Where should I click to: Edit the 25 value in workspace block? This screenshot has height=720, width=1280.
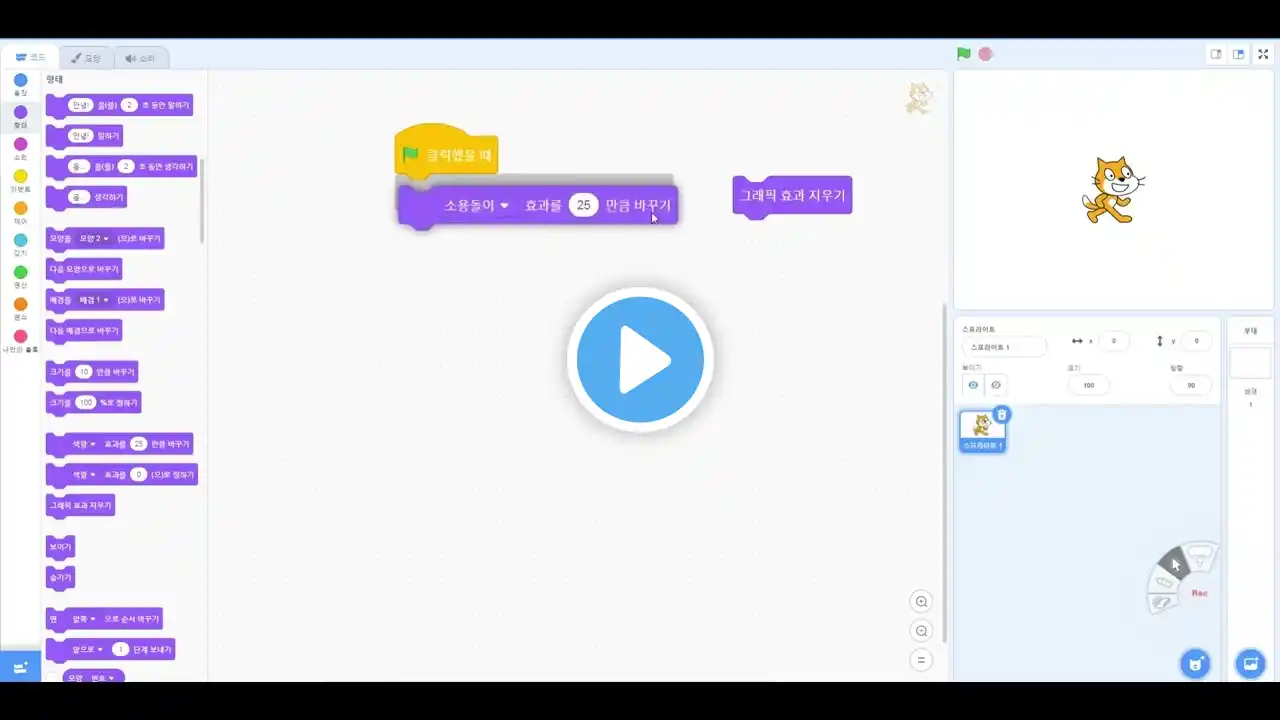coord(584,205)
